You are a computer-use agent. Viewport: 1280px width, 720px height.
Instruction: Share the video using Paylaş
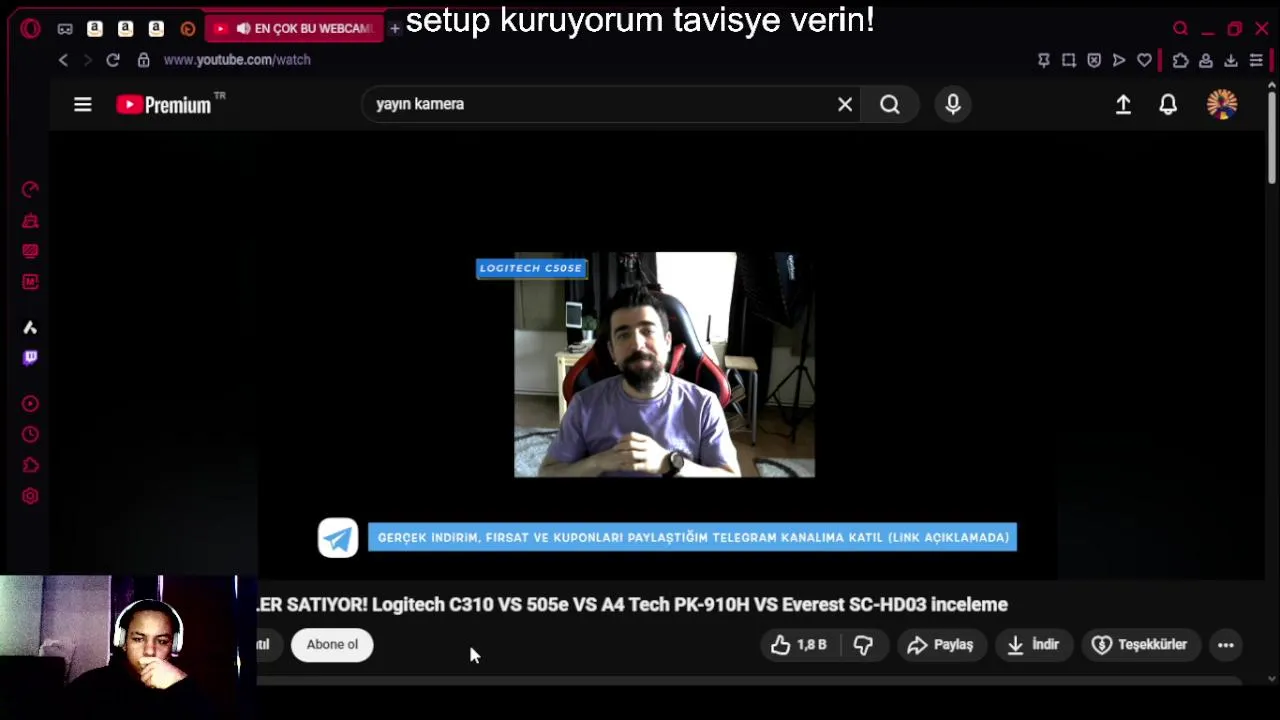point(941,645)
